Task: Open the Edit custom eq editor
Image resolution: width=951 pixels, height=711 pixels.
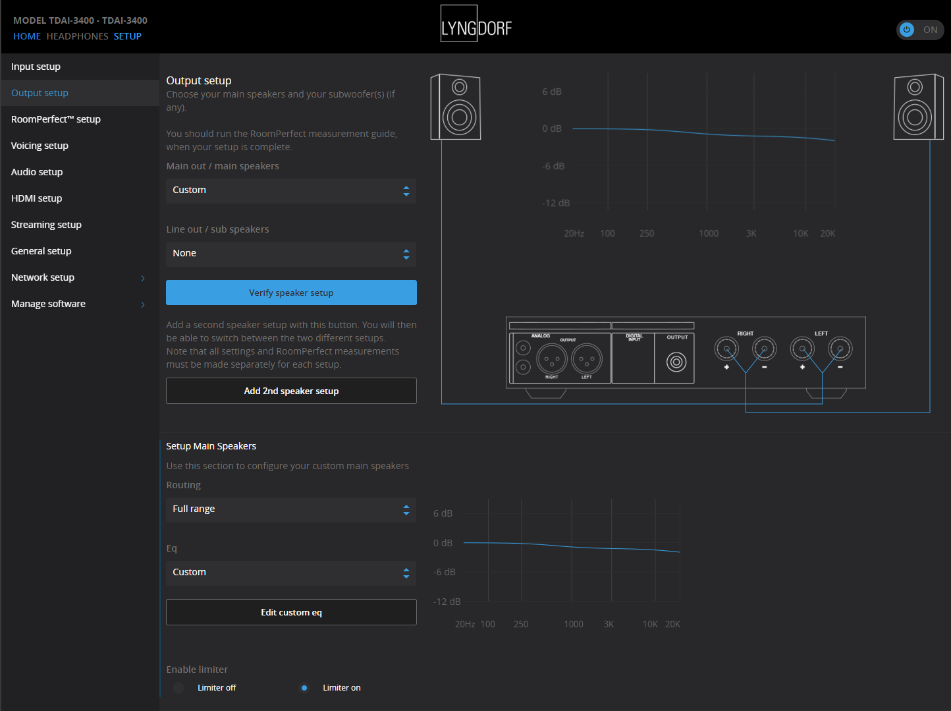Action: pyautogui.click(x=291, y=612)
